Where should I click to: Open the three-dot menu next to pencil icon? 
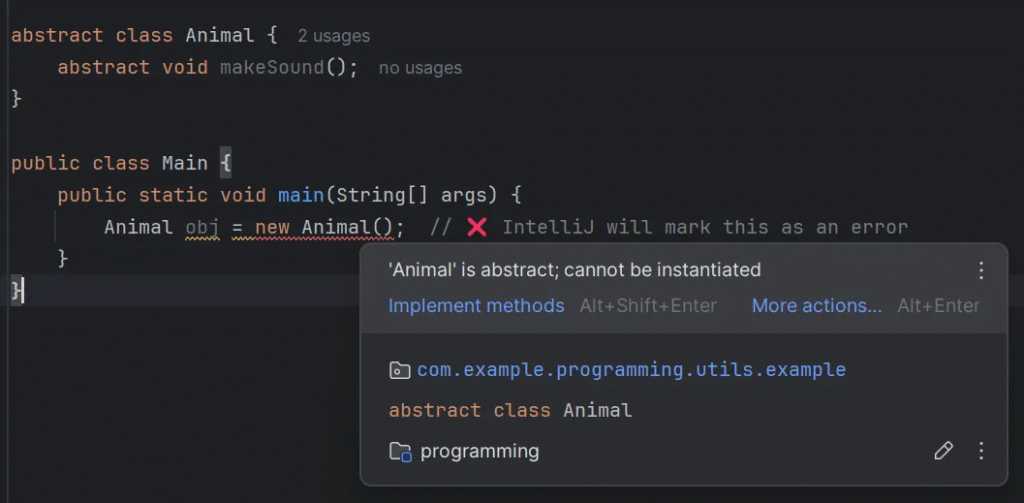coord(981,451)
